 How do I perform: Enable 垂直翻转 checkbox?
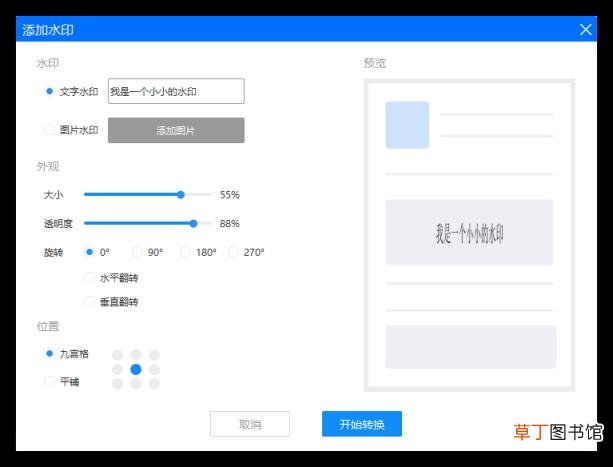tap(89, 301)
